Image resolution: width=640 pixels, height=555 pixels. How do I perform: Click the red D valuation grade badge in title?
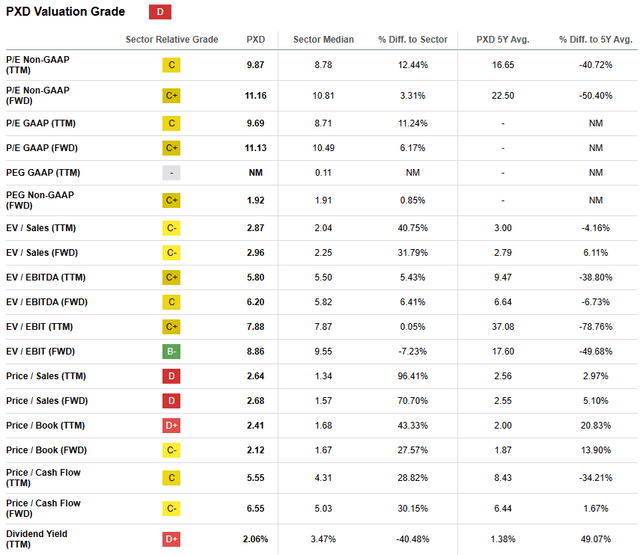click(159, 12)
